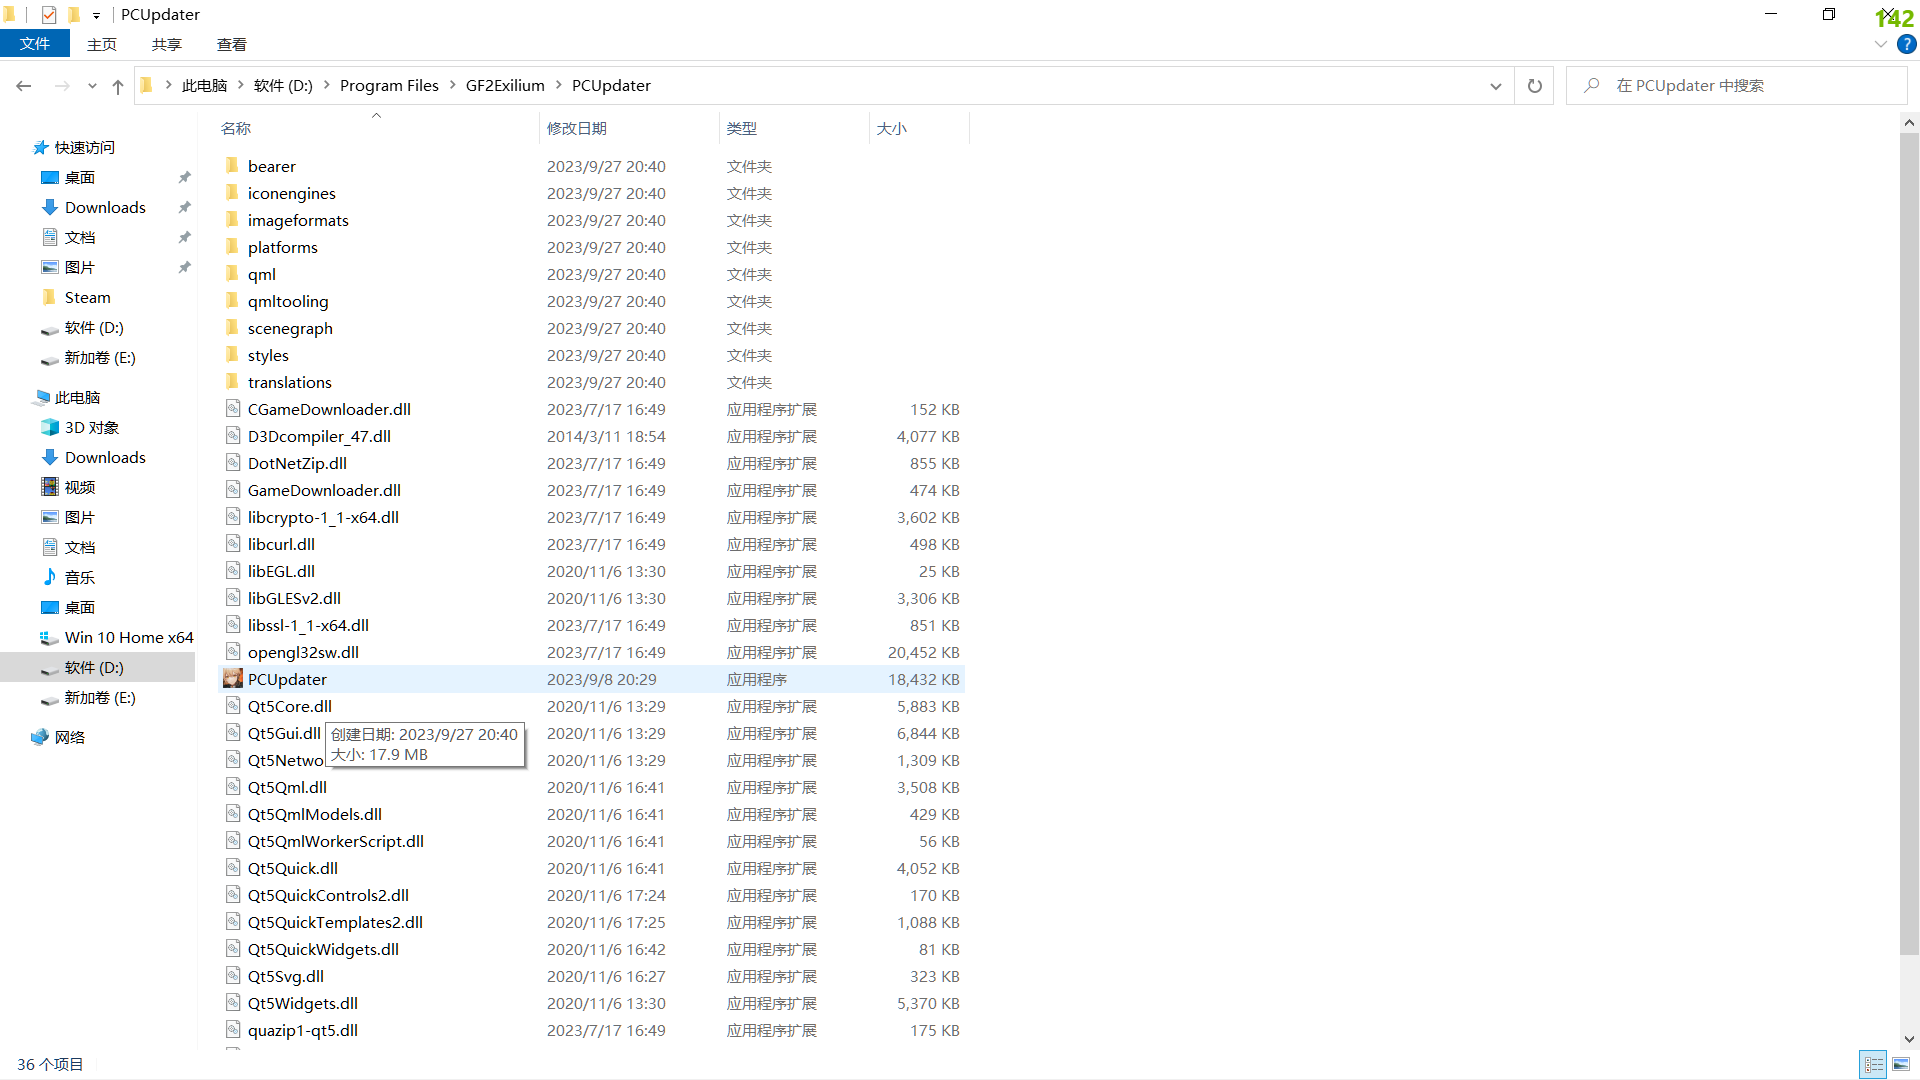
Task: Select libGLESv2.dll file name
Action: (x=294, y=598)
